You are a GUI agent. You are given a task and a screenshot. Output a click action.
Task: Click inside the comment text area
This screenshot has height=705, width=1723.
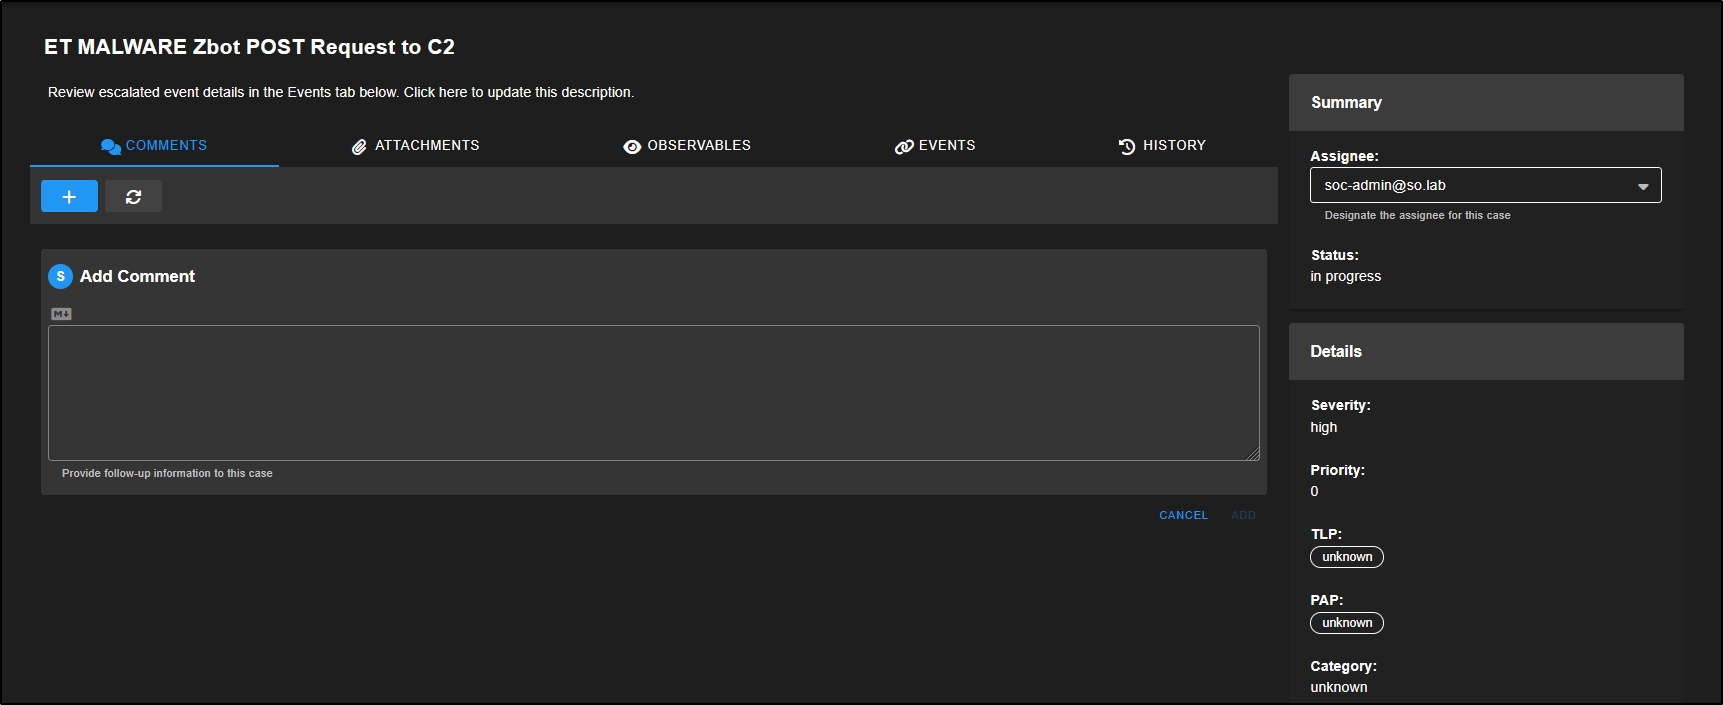coord(653,393)
